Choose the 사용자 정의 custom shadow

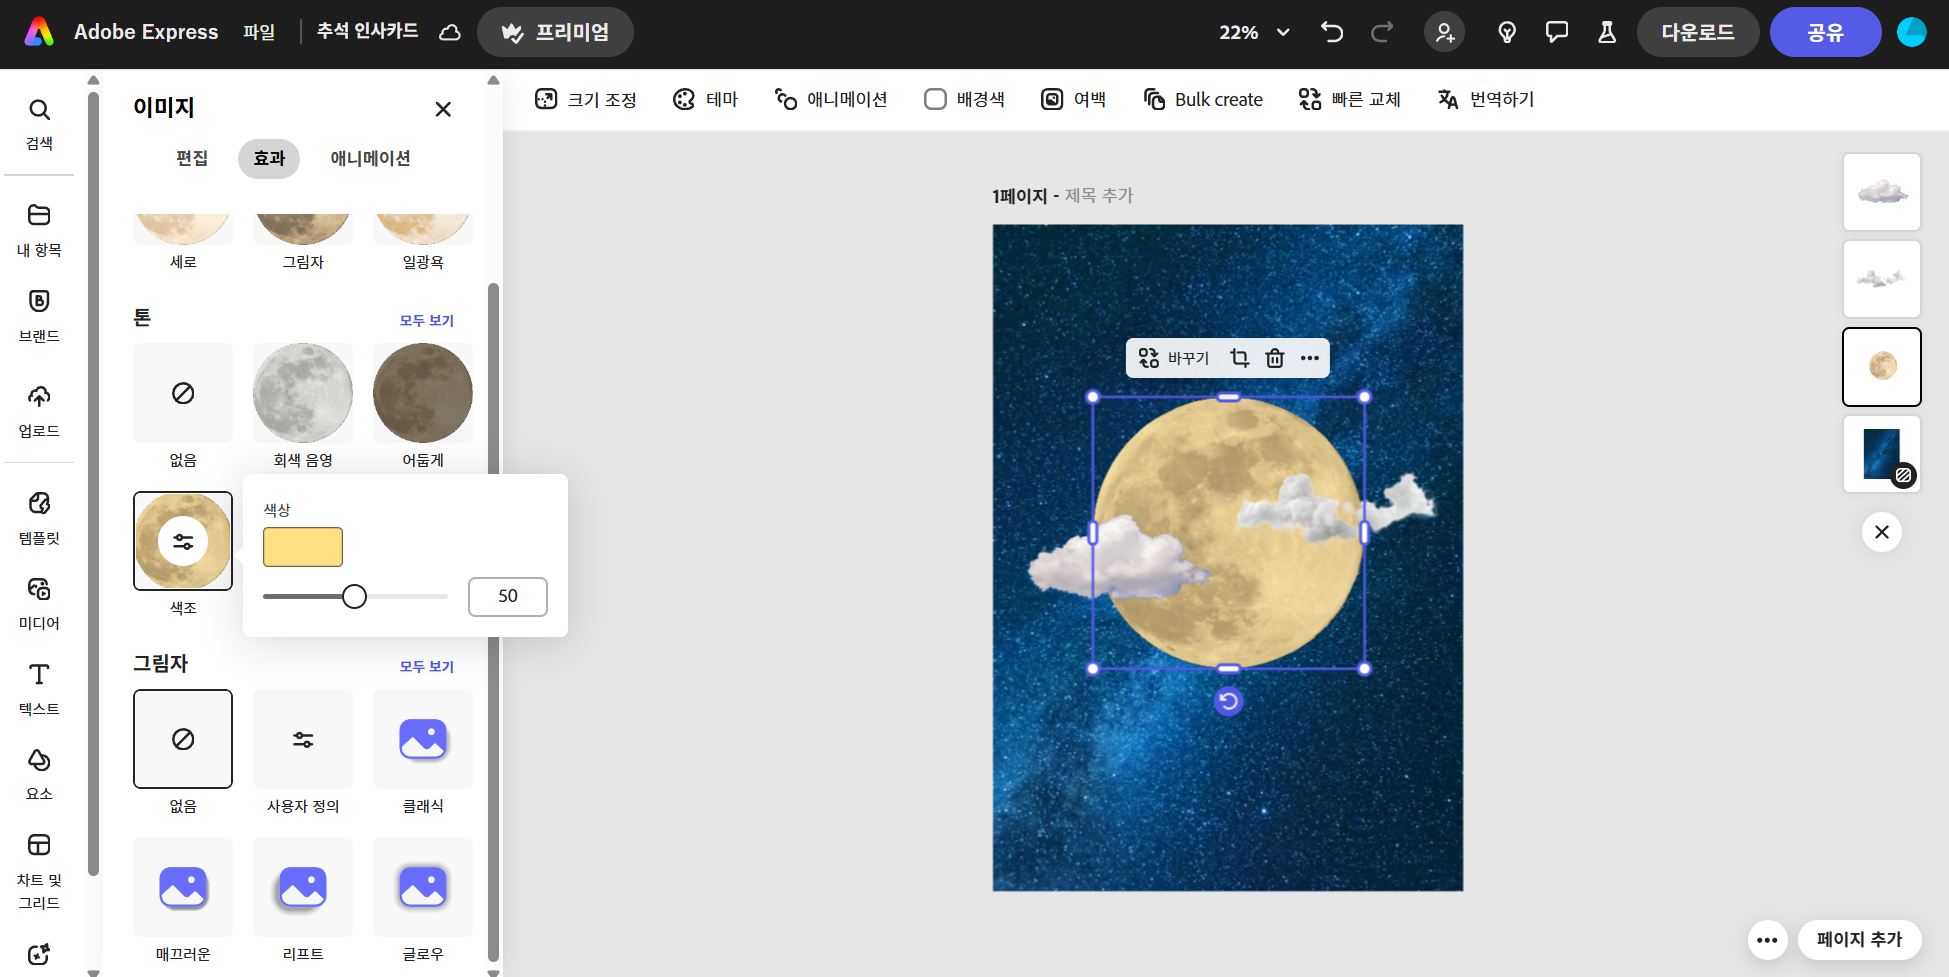(303, 739)
